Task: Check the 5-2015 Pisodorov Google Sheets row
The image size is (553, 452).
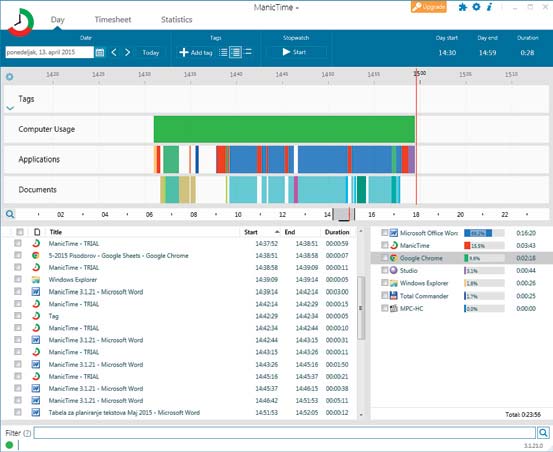Action: coord(18,255)
